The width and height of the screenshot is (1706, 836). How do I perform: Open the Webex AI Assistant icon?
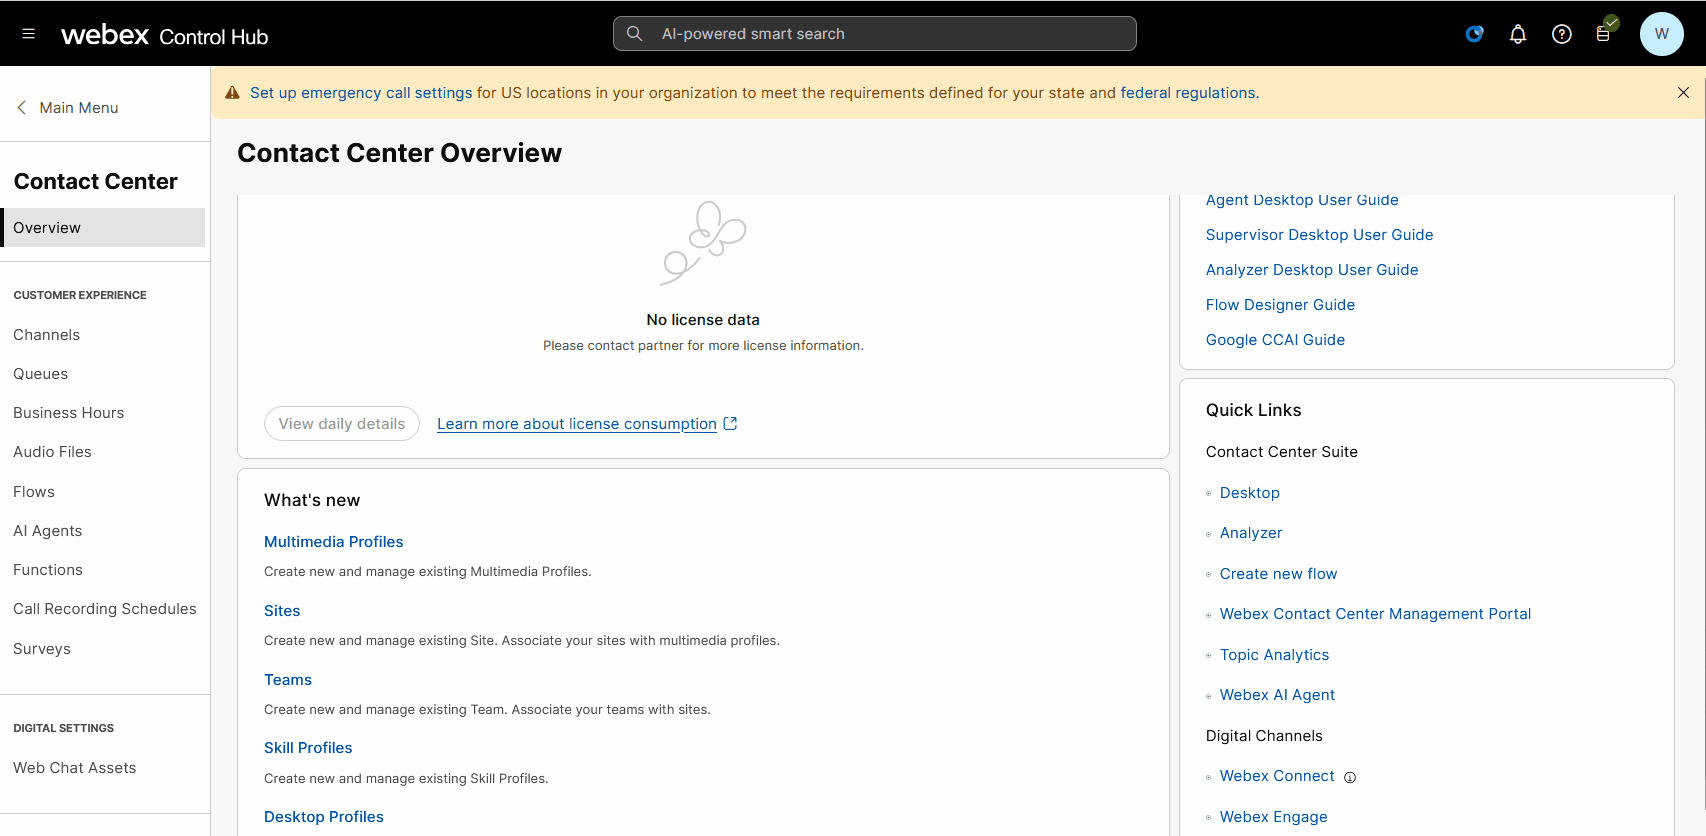point(1474,34)
